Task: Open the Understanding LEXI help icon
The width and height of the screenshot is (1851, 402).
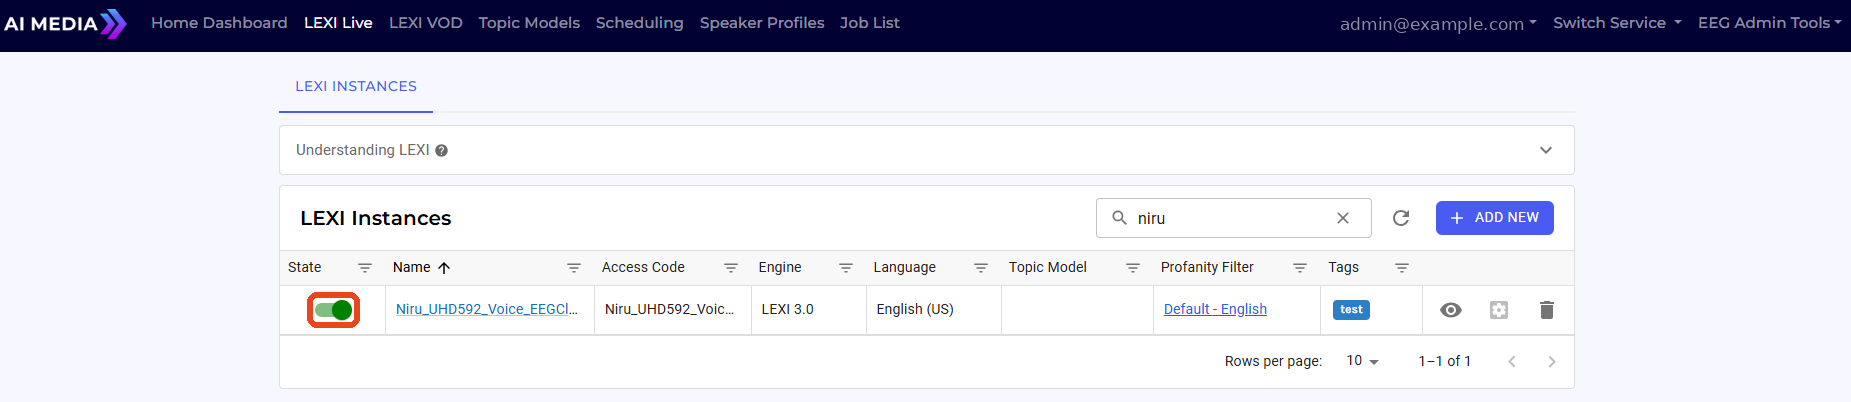Action: [441, 151]
